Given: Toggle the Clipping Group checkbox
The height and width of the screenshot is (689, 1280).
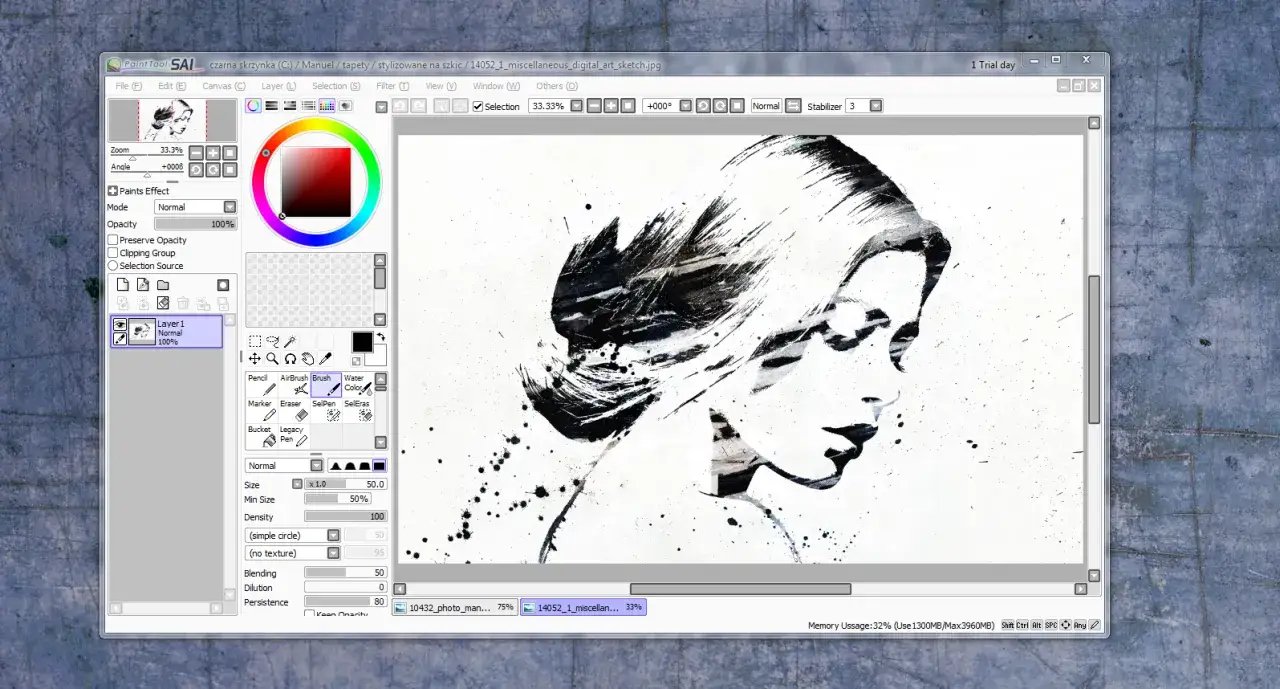Looking at the screenshot, I should click(x=112, y=253).
